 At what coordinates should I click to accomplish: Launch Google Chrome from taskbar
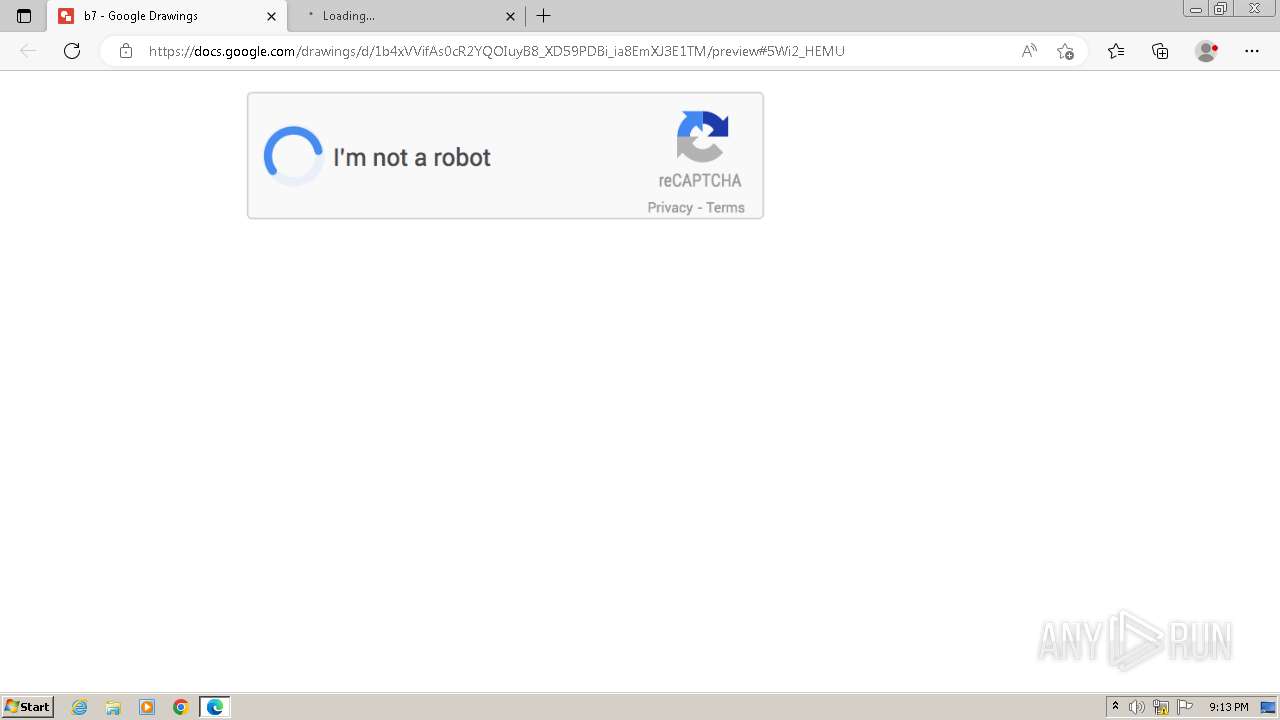[x=181, y=707]
